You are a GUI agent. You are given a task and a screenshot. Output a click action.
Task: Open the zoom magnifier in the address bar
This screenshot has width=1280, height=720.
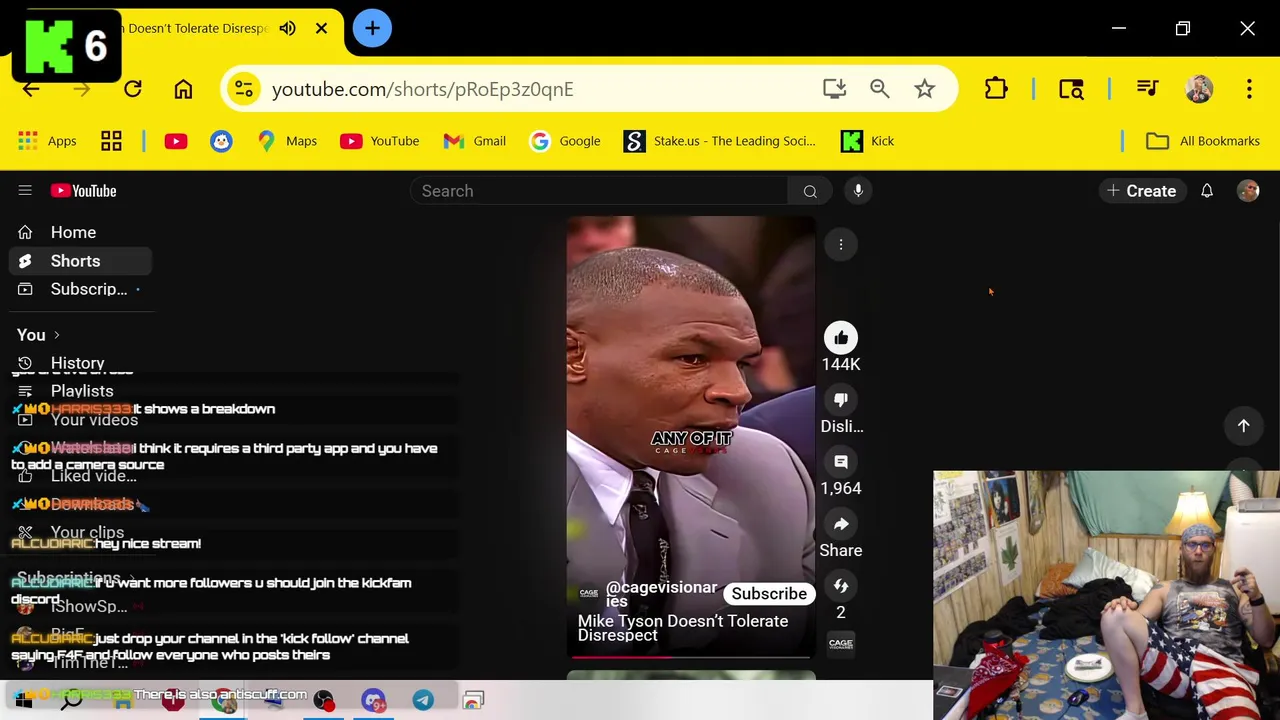(879, 89)
